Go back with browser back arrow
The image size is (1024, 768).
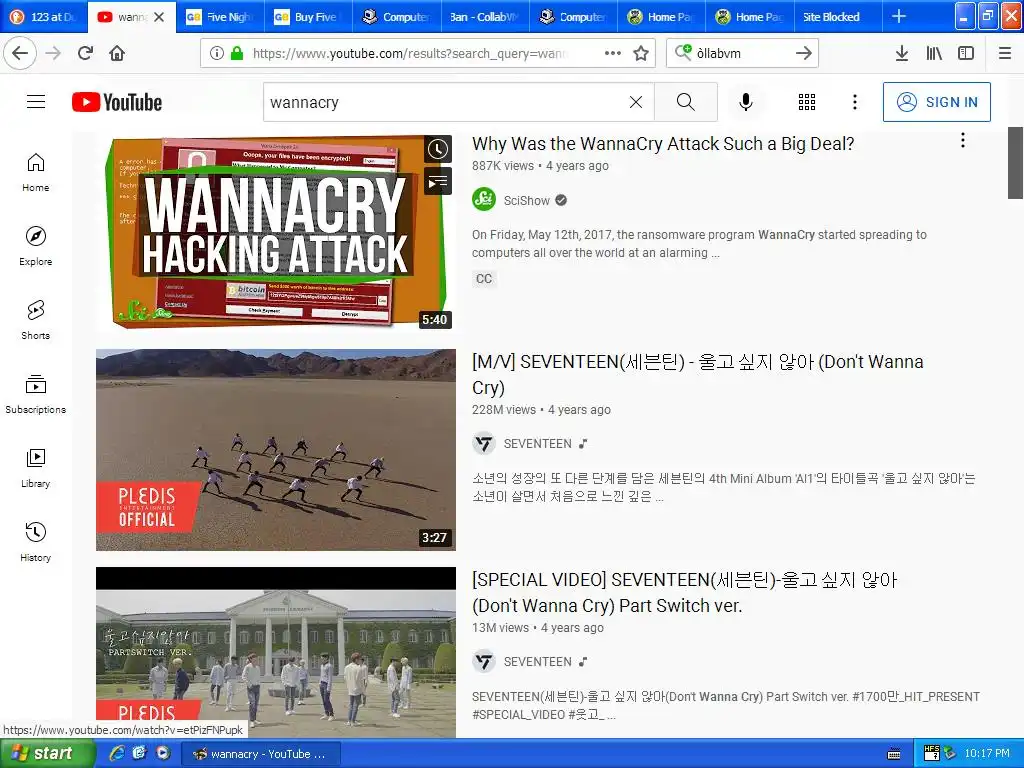(20, 53)
